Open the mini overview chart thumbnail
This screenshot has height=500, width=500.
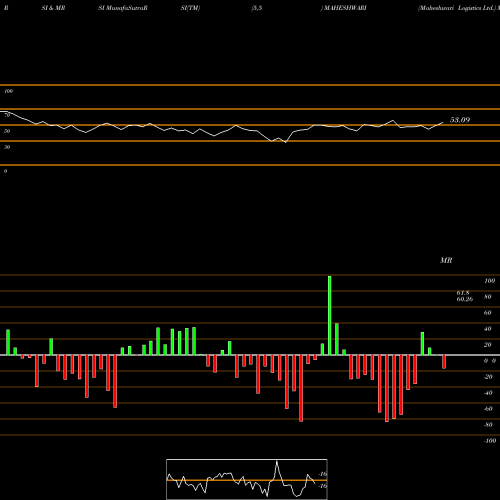(247, 479)
